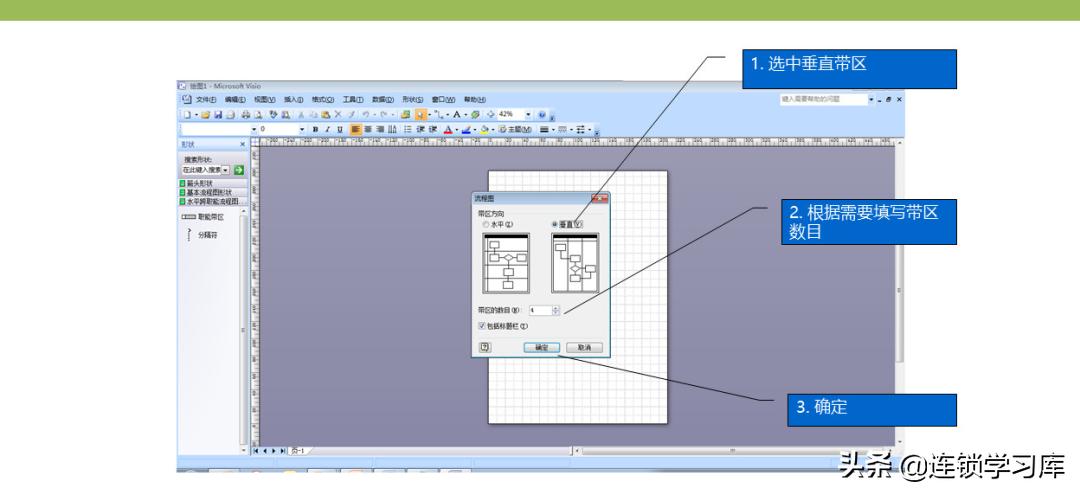Open the search shapes dropdown arrow
The image size is (1080, 495).
pos(226,170)
